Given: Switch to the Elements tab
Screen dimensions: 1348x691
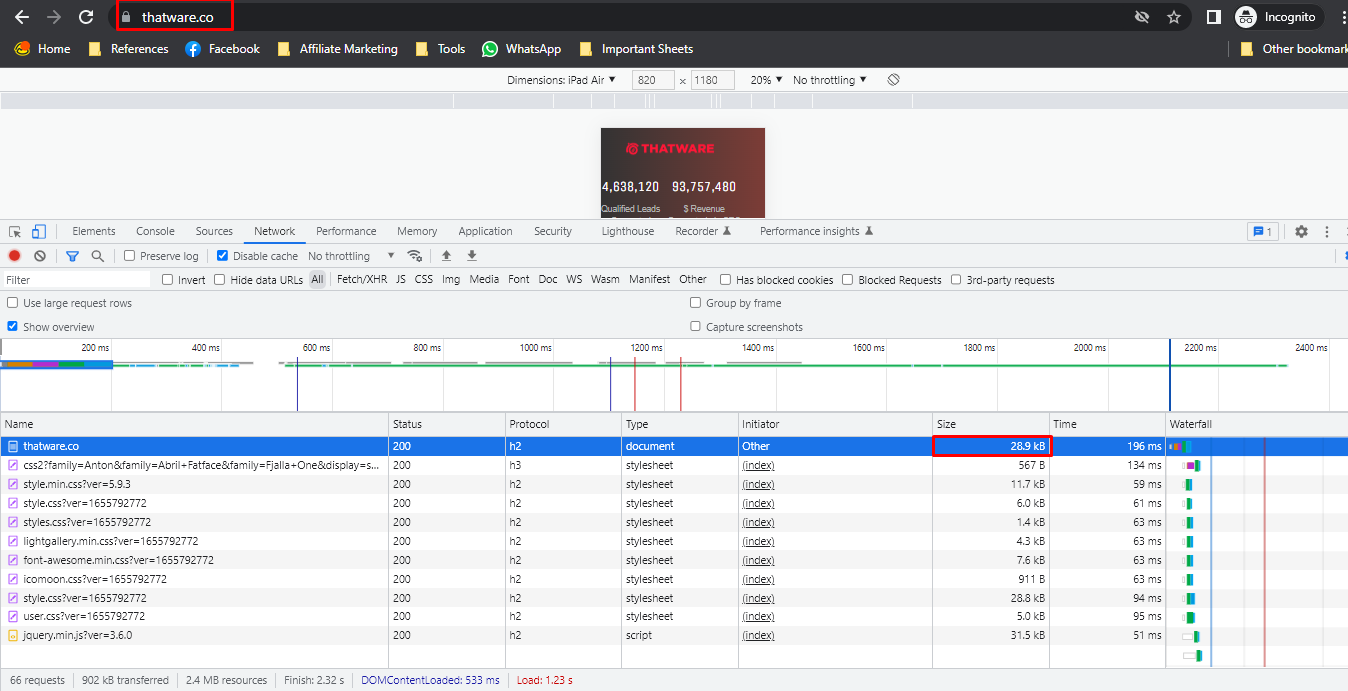Looking at the screenshot, I should (x=94, y=231).
